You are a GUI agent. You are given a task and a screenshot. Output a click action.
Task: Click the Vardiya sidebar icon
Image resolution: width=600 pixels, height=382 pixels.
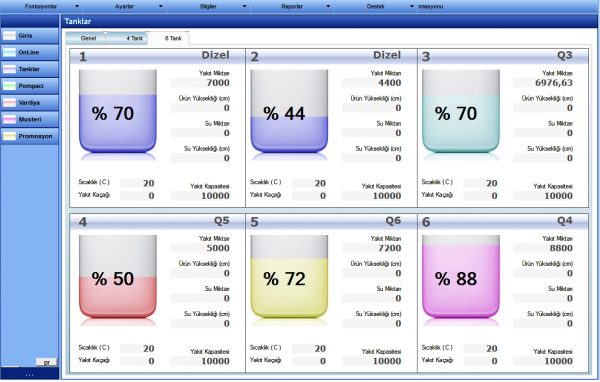[9, 103]
